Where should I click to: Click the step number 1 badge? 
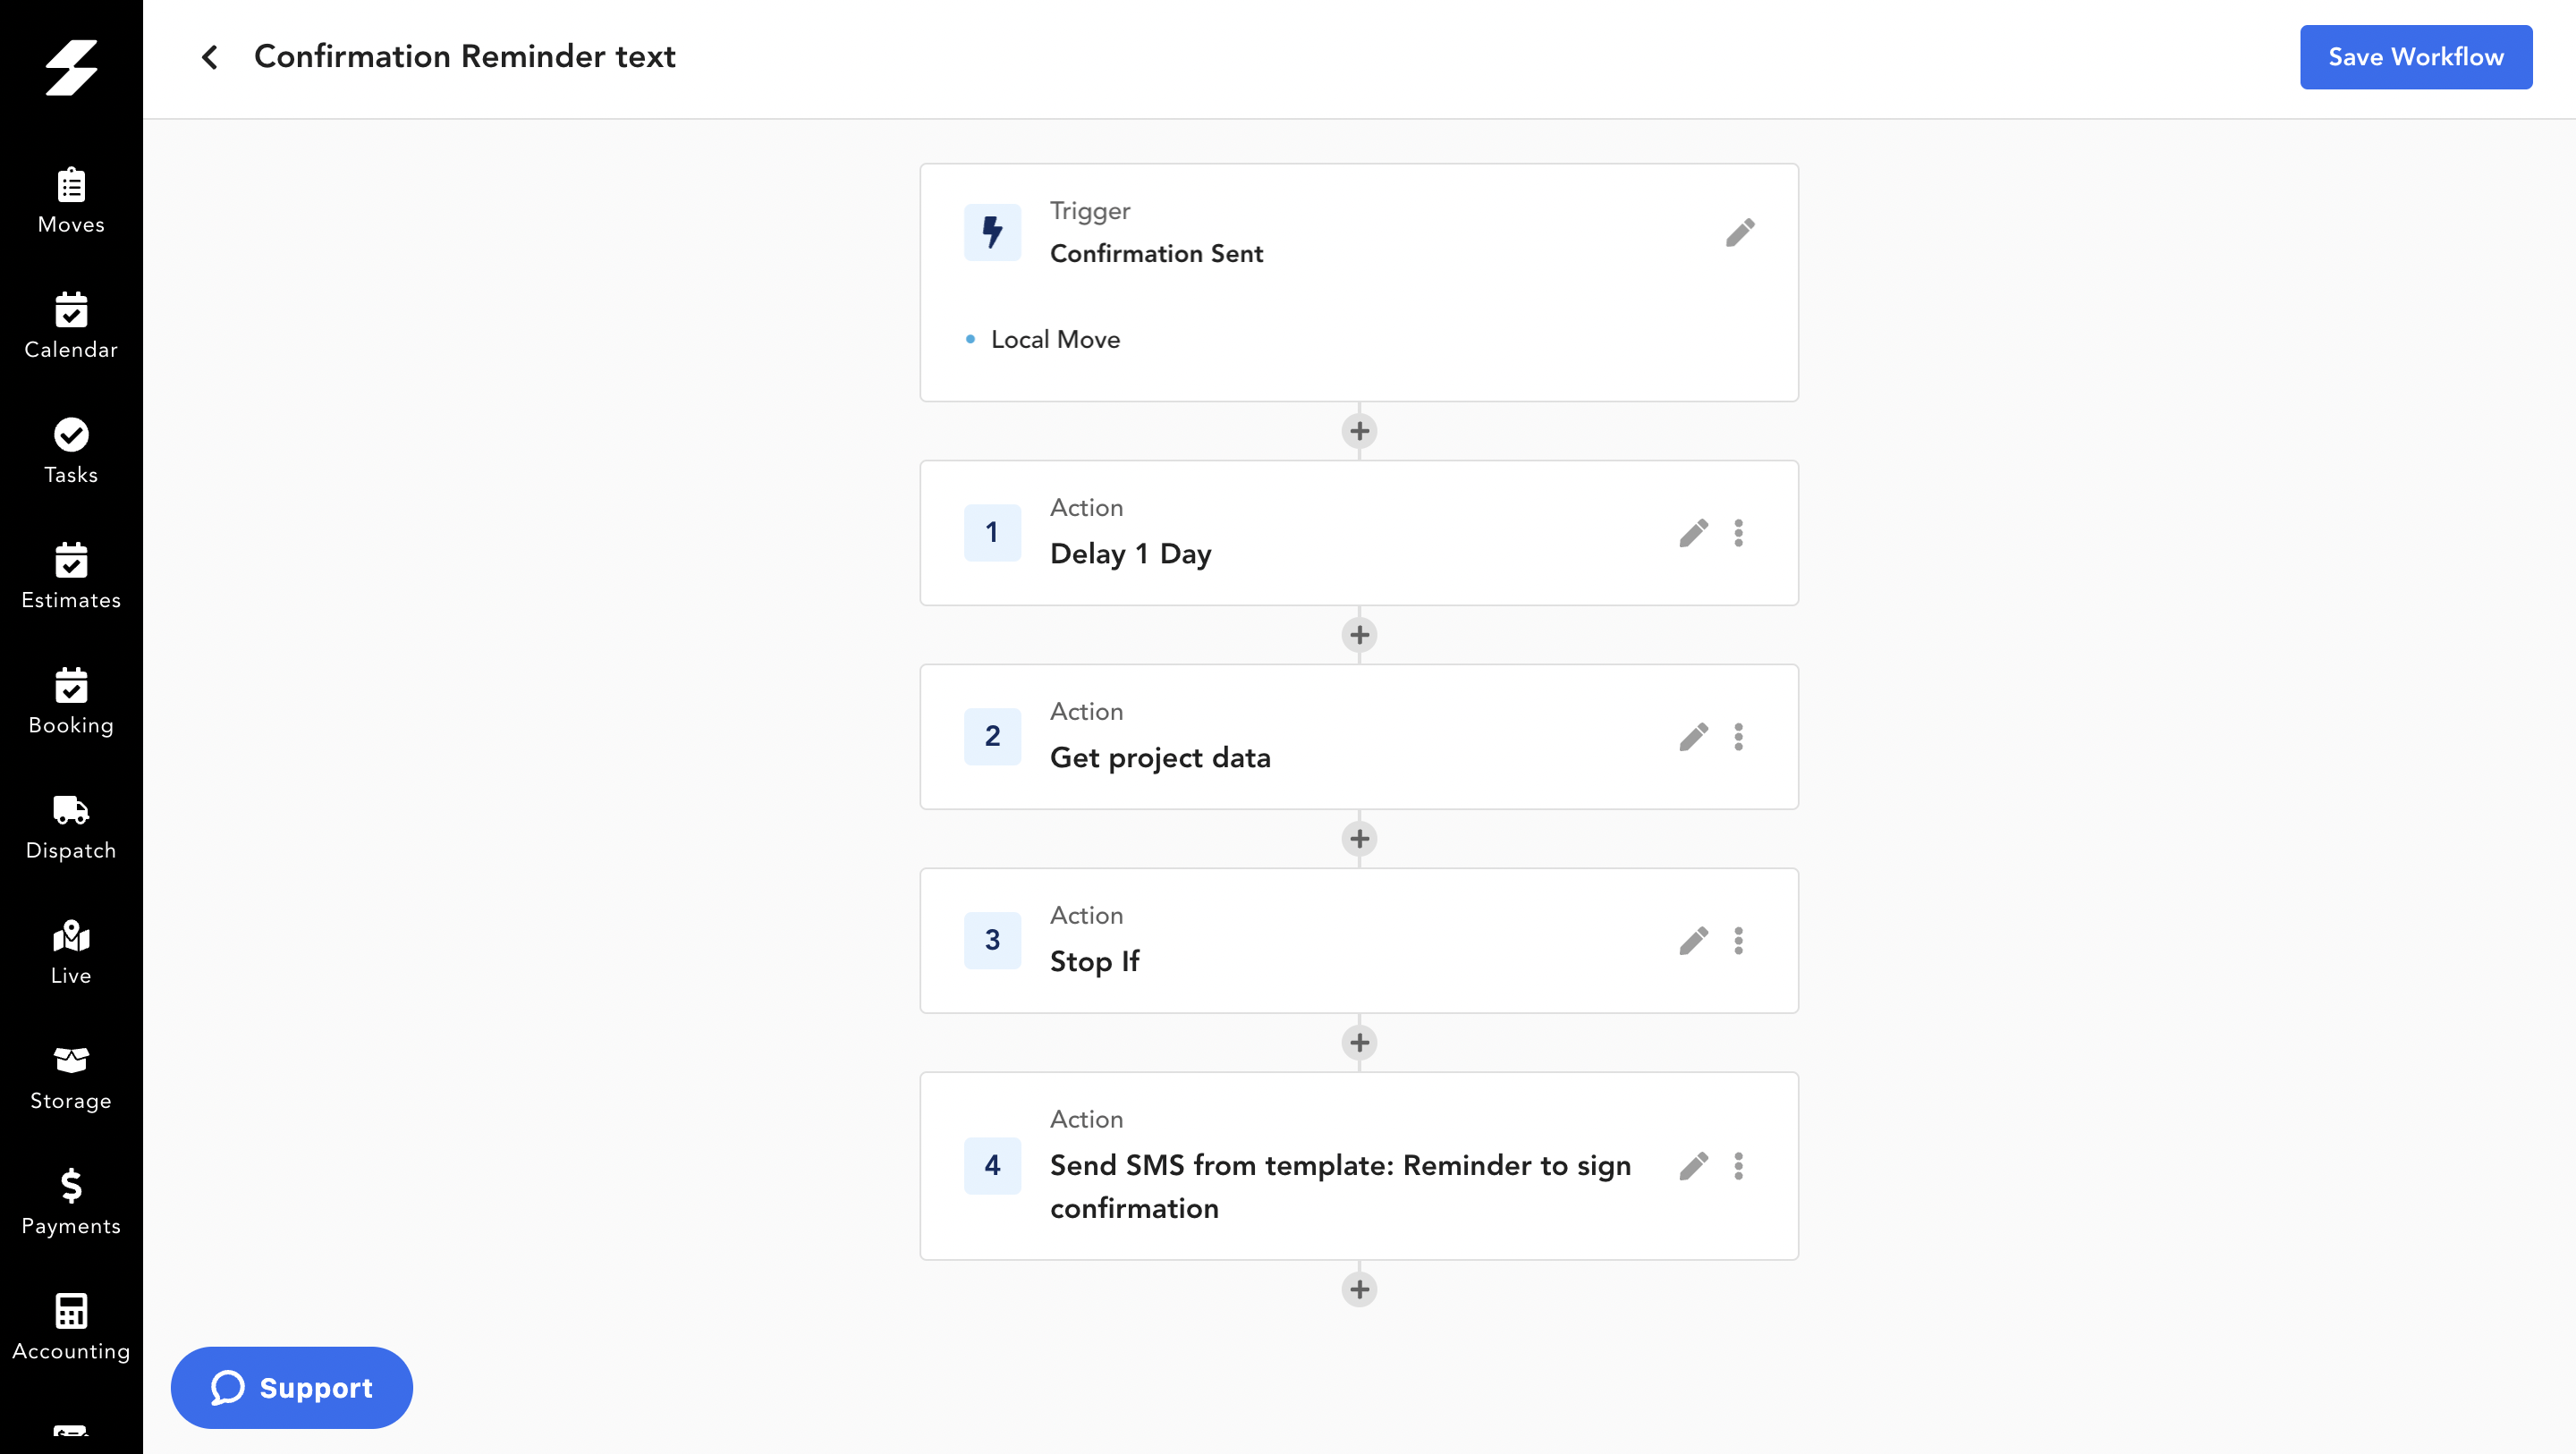pos(992,532)
